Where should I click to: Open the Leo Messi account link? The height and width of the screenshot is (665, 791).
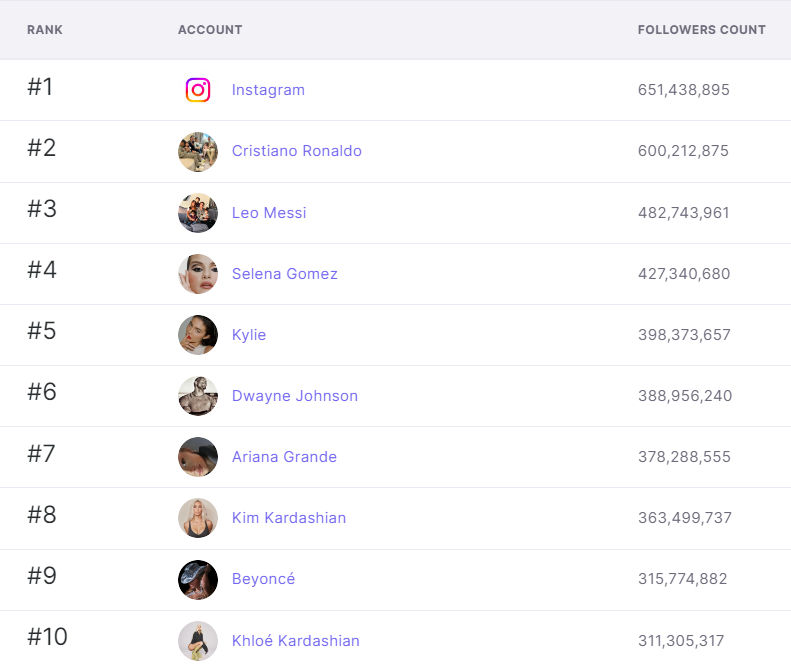pyautogui.click(x=269, y=213)
